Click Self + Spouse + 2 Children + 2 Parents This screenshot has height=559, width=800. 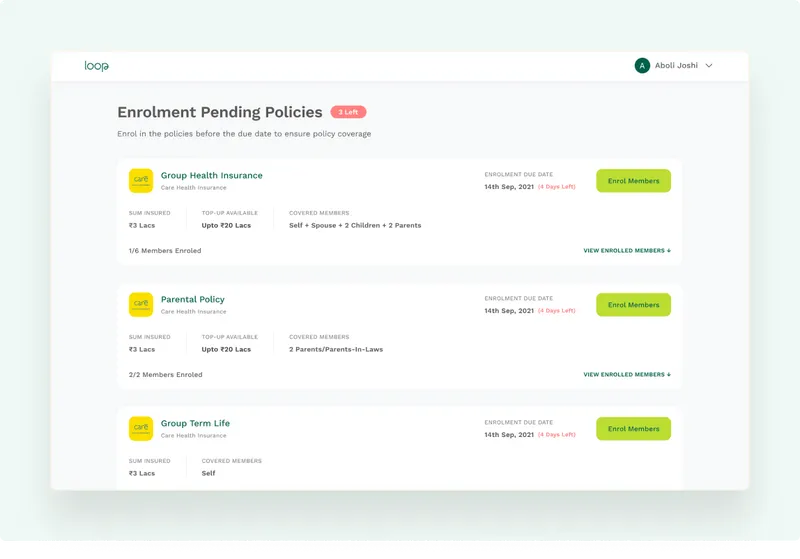pyautogui.click(x=355, y=225)
